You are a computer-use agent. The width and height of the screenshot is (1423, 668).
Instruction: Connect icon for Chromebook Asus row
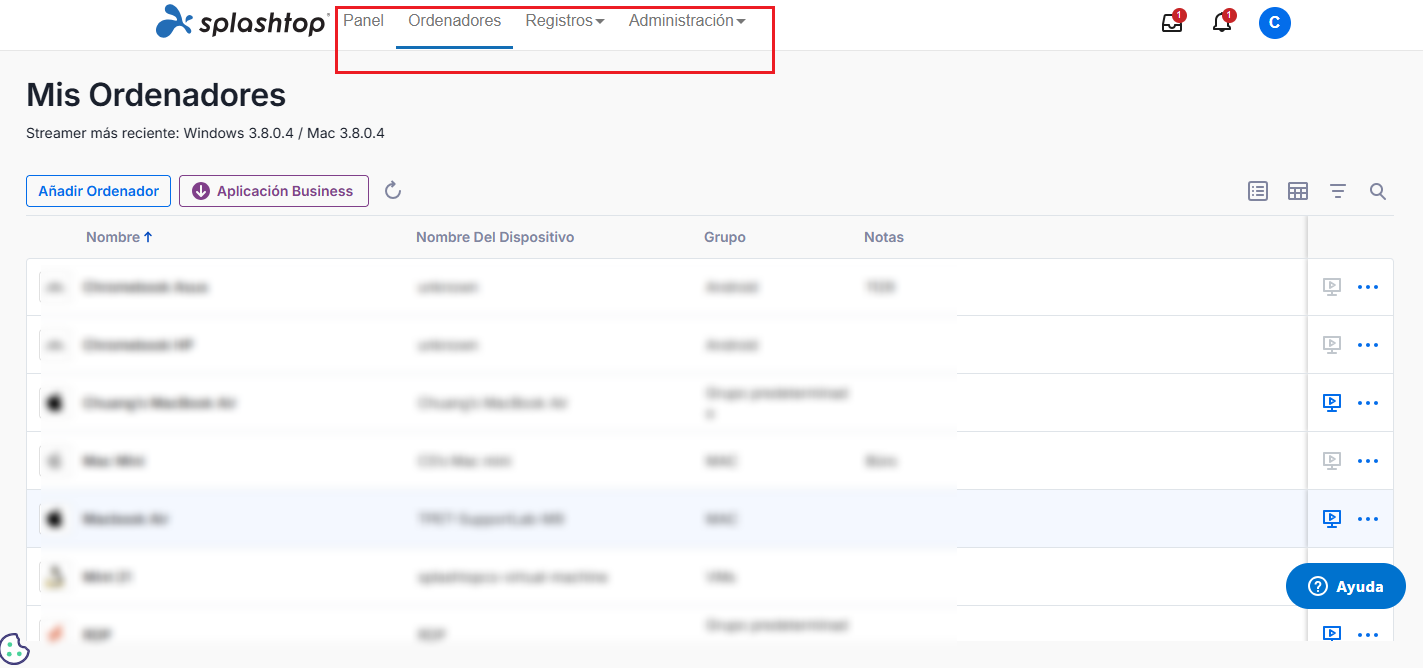click(1331, 287)
